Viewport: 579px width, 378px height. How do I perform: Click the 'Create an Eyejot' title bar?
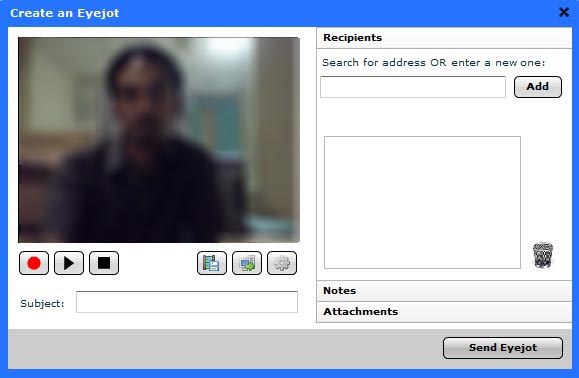tap(65, 13)
